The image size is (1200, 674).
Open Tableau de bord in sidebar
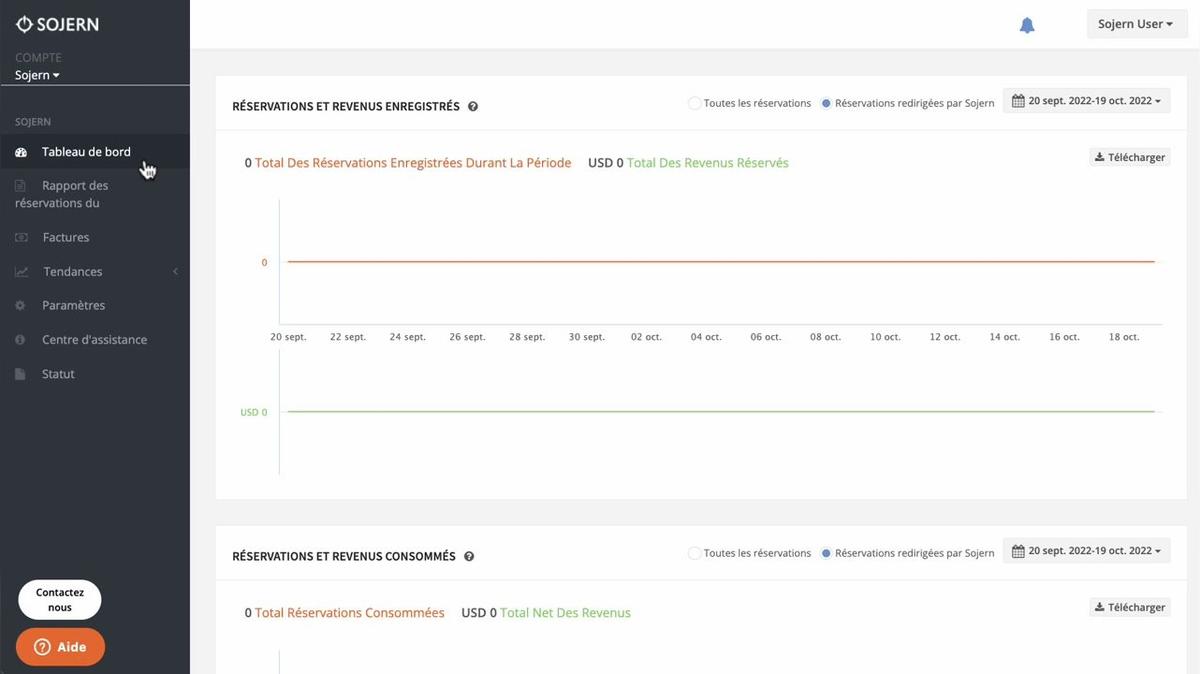click(86, 152)
